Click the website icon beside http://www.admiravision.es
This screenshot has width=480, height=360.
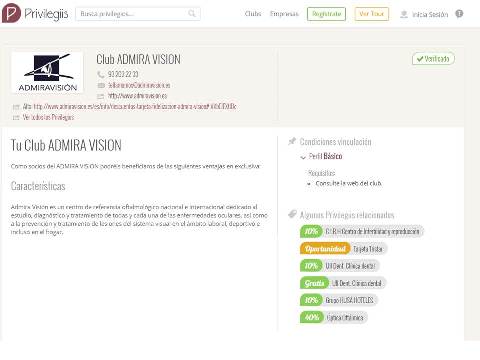100,96
